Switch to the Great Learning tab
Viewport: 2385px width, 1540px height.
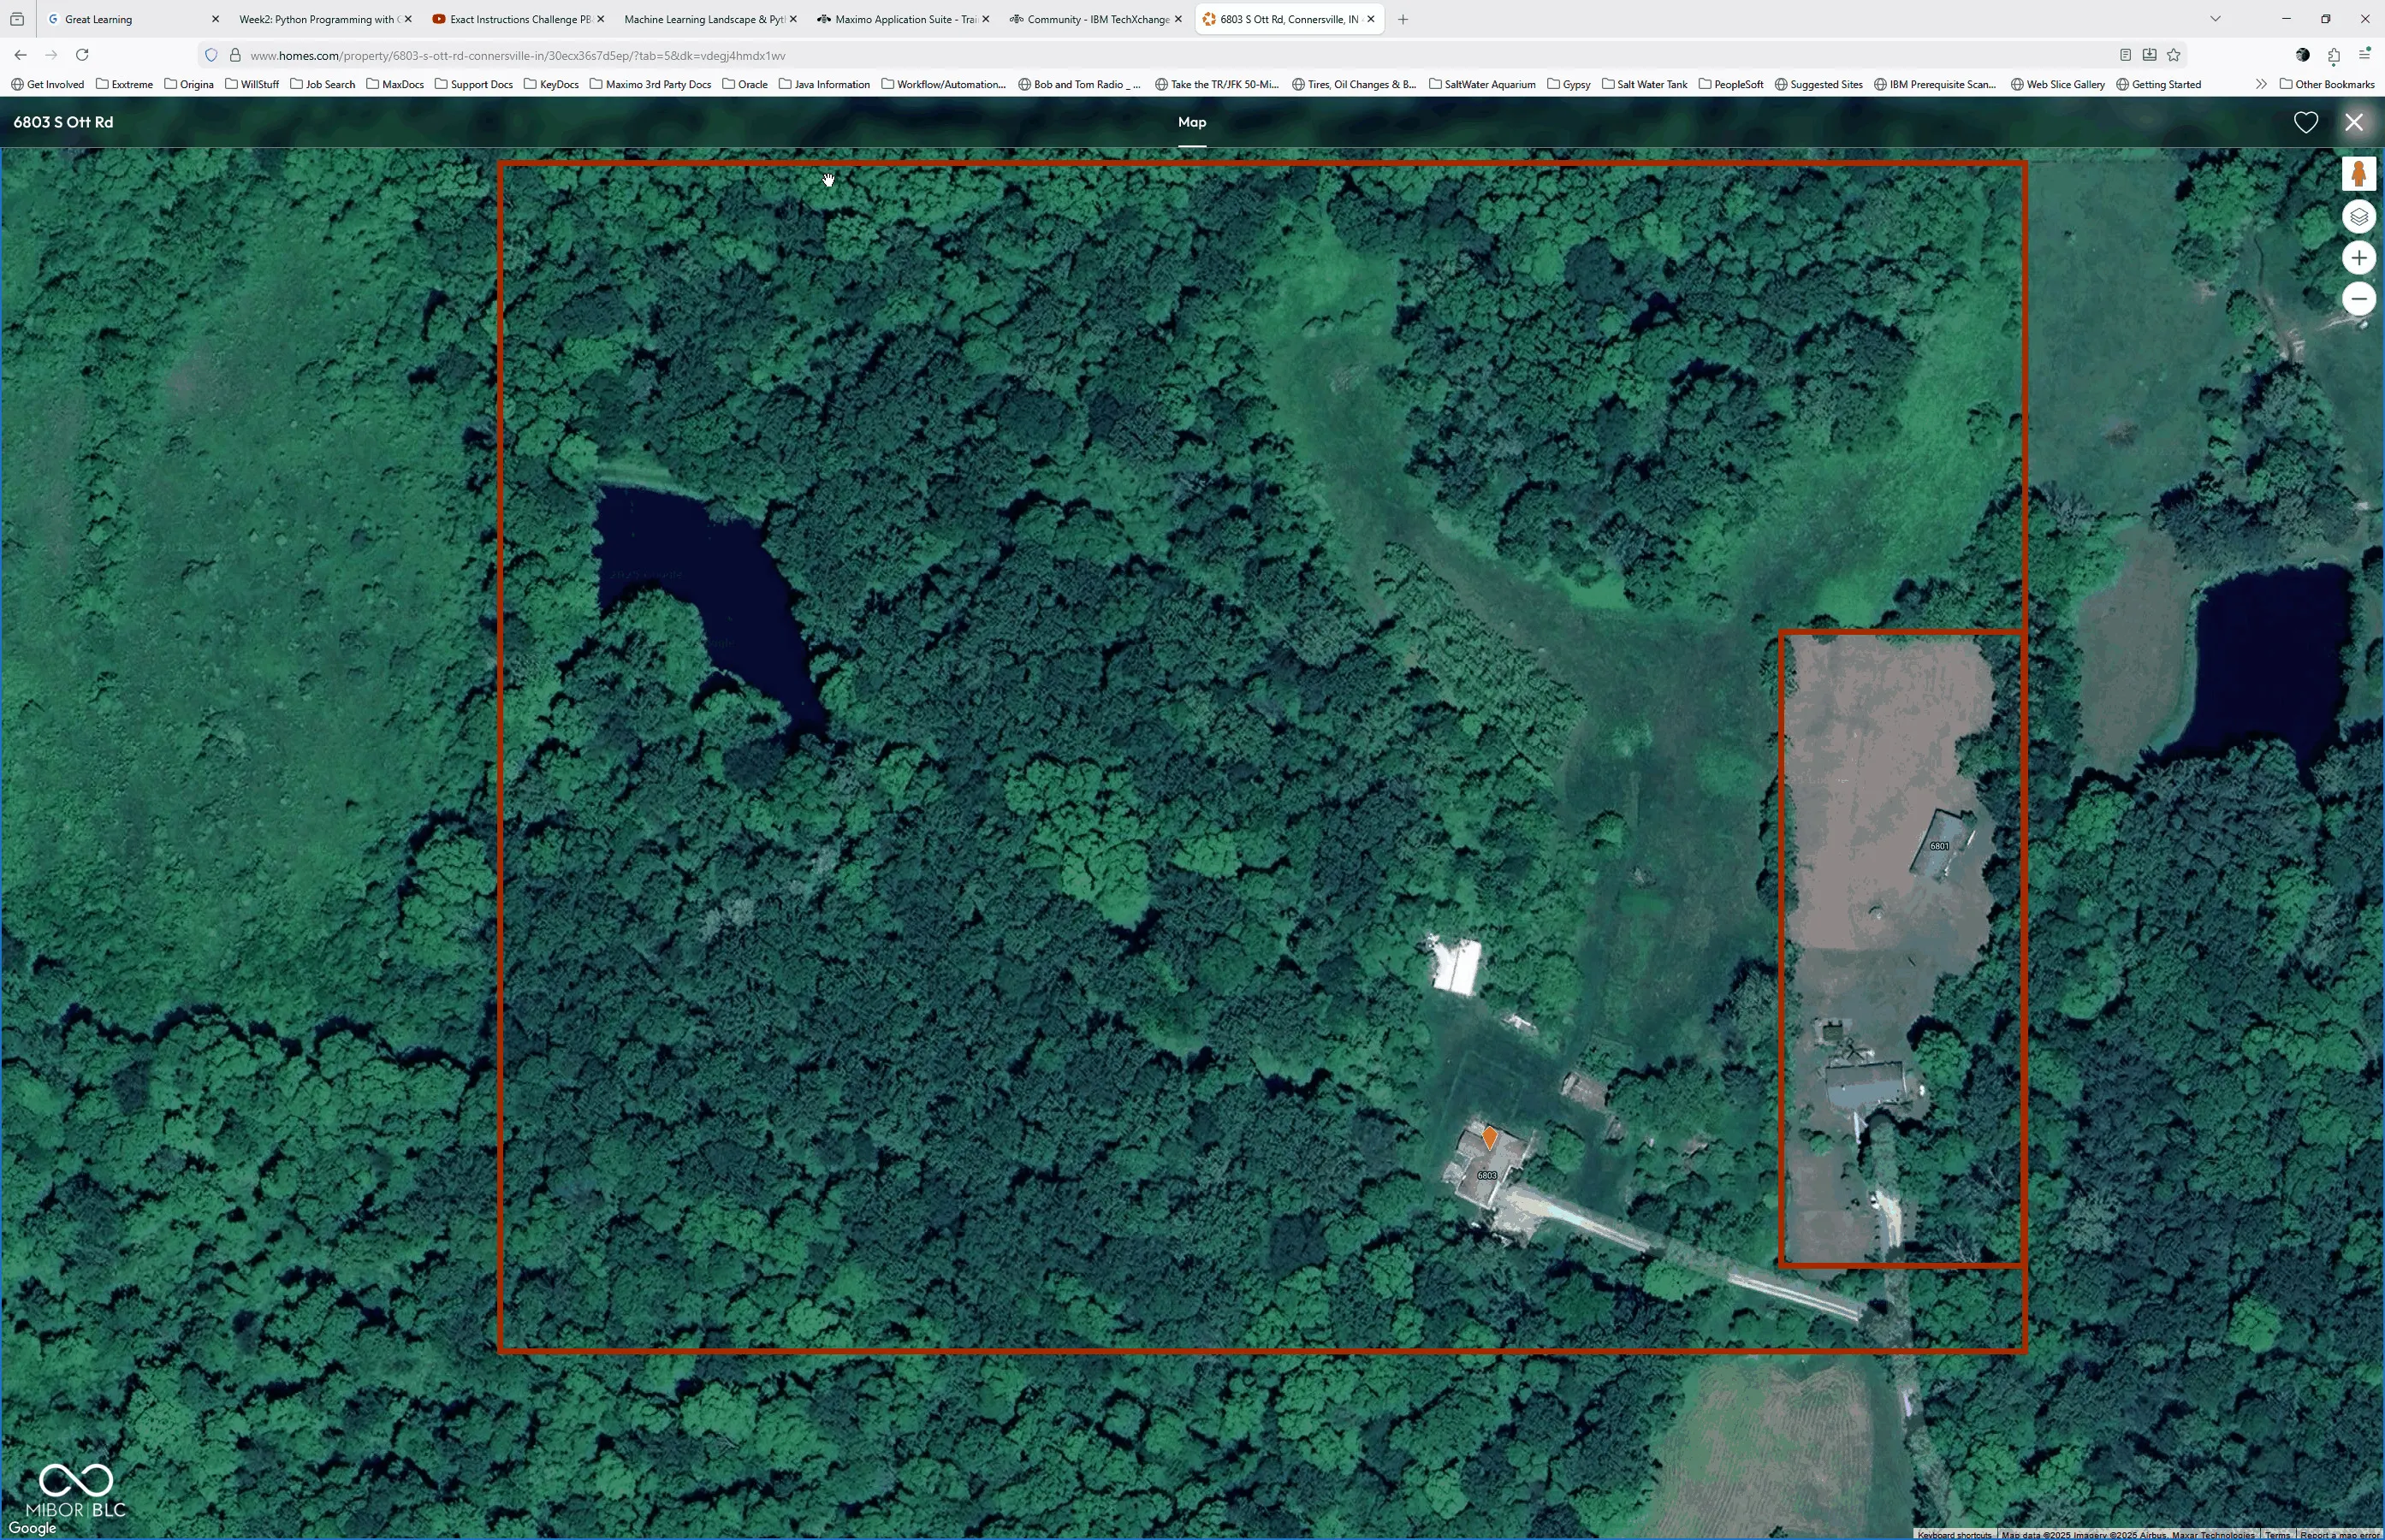pos(98,19)
